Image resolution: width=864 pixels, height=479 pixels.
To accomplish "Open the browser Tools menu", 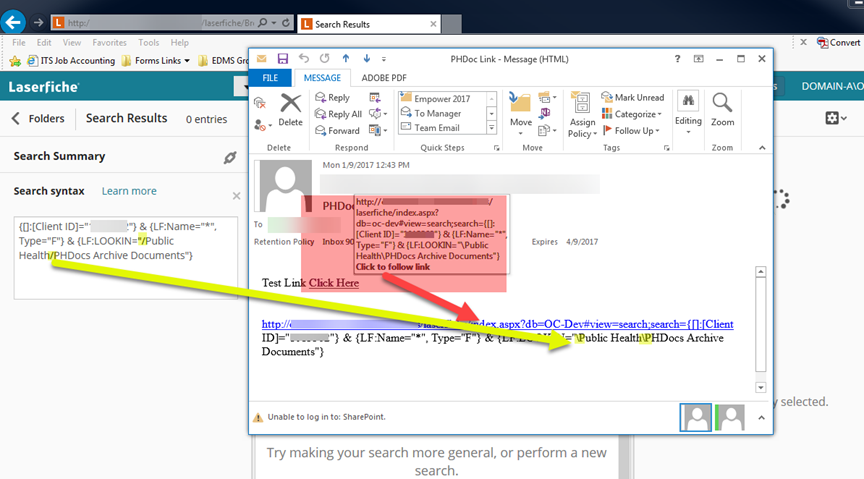I will click(x=148, y=42).
